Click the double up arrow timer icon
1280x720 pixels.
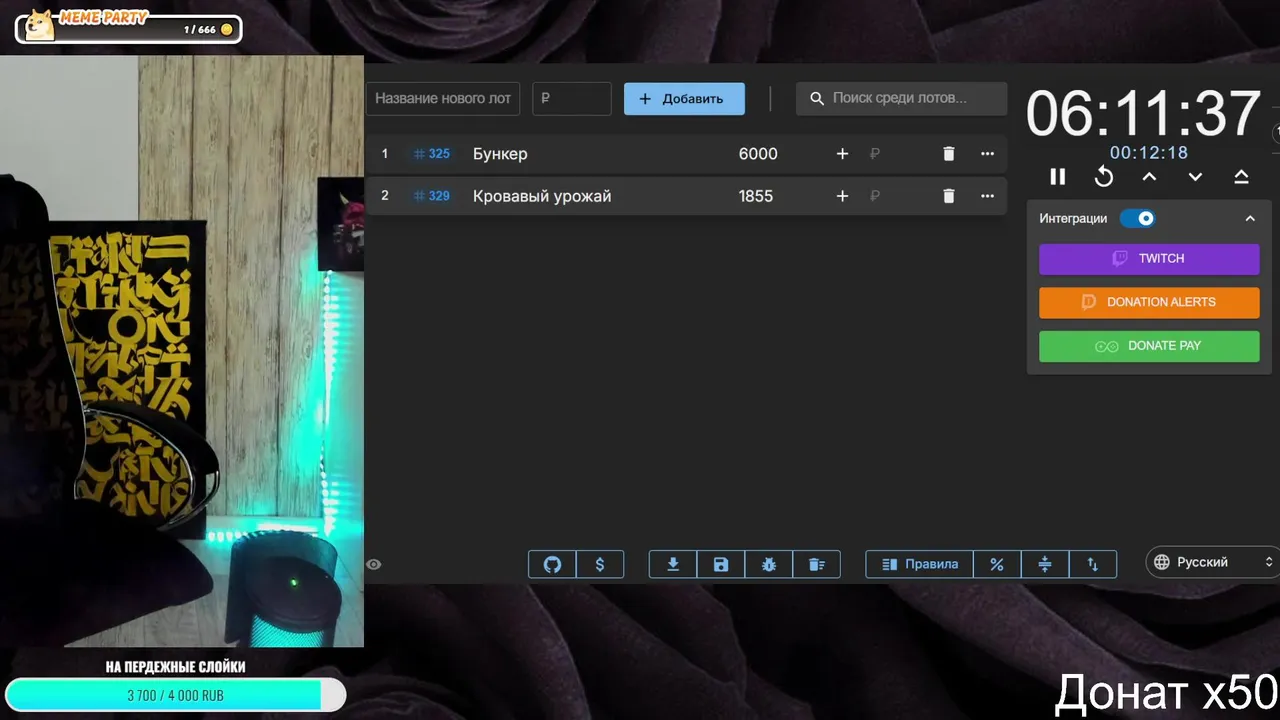(x=1241, y=177)
